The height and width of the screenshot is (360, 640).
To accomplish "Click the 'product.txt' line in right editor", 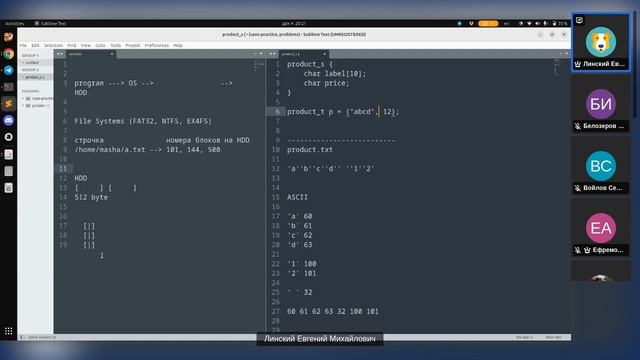I will (x=310, y=150).
